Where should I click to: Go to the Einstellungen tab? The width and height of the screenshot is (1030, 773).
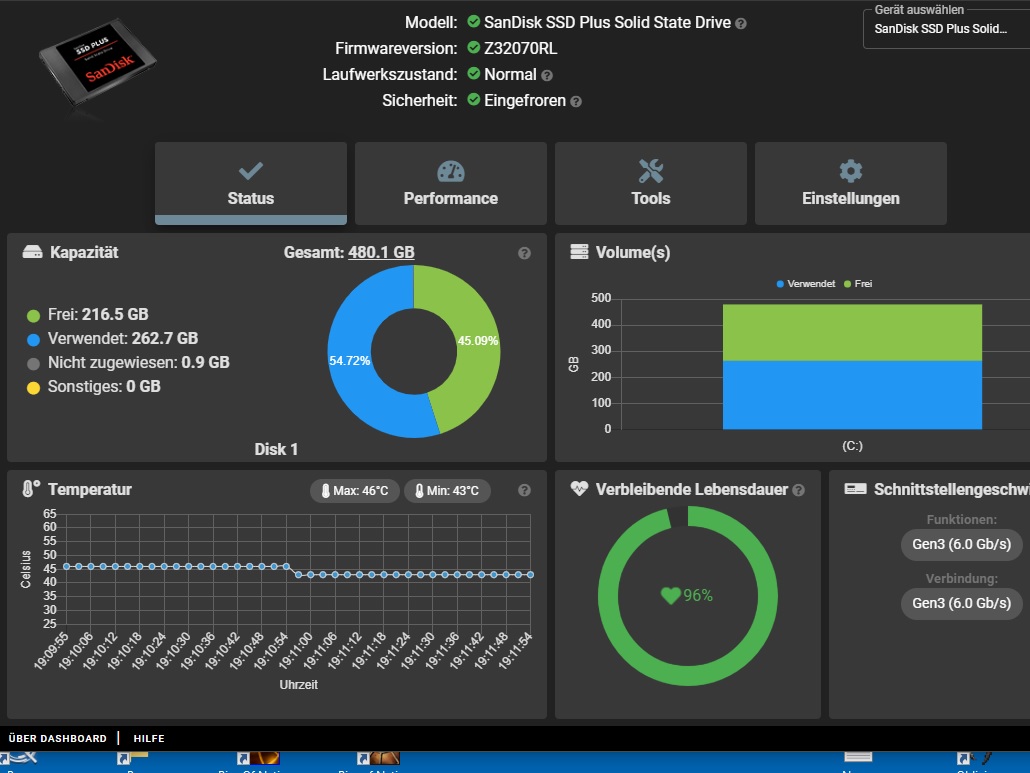851,183
